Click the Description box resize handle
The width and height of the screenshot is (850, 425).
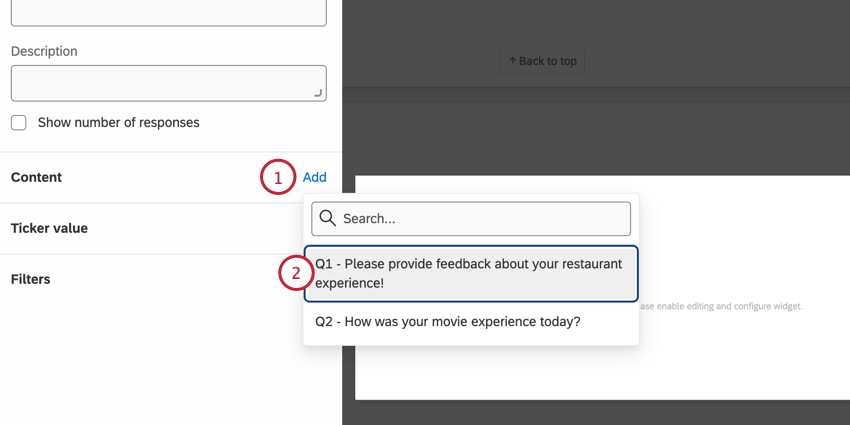pyautogui.click(x=318, y=93)
